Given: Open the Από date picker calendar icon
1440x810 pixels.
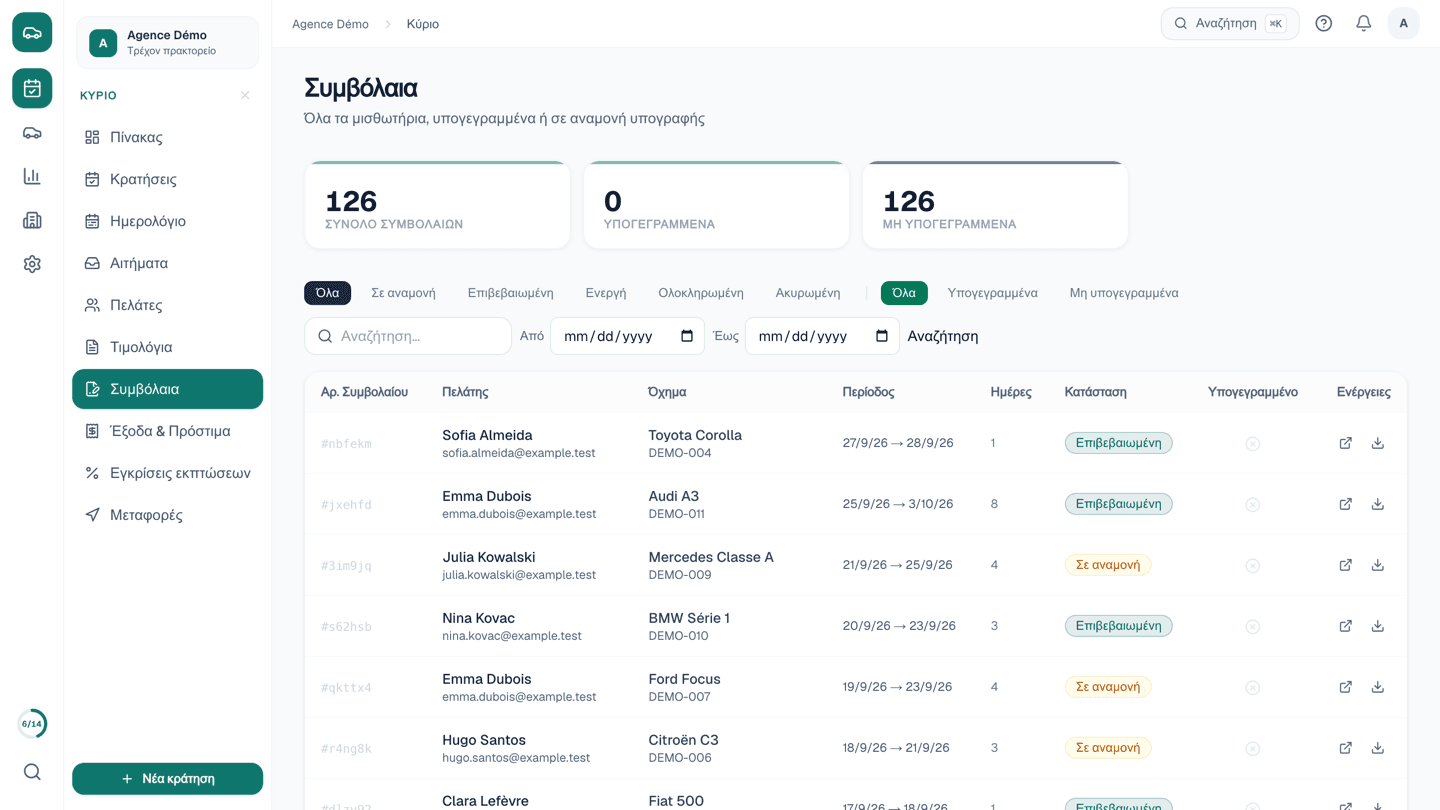Looking at the screenshot, I should pos(687,336).
